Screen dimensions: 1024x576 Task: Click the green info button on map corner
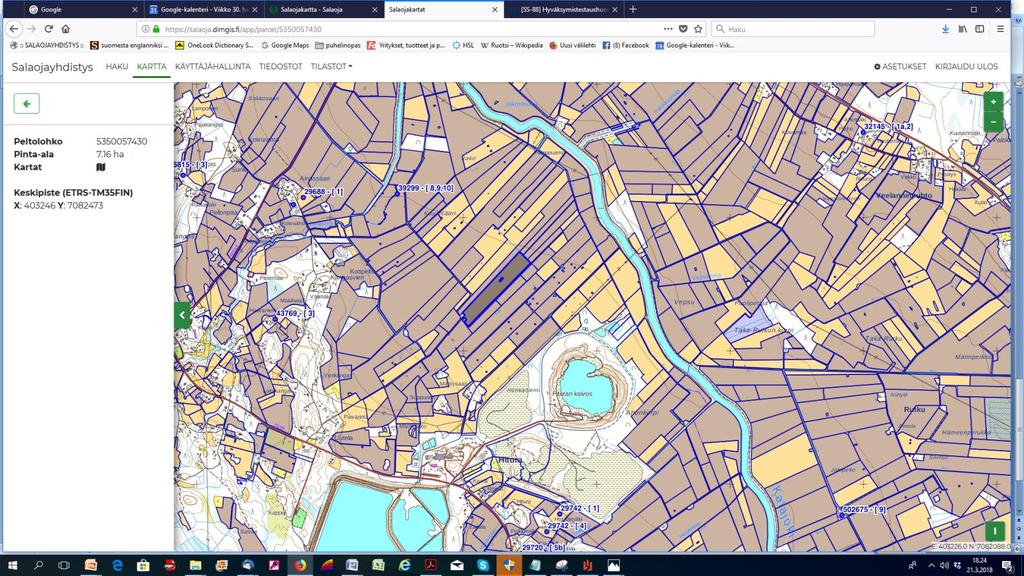(x=995, y=531)
